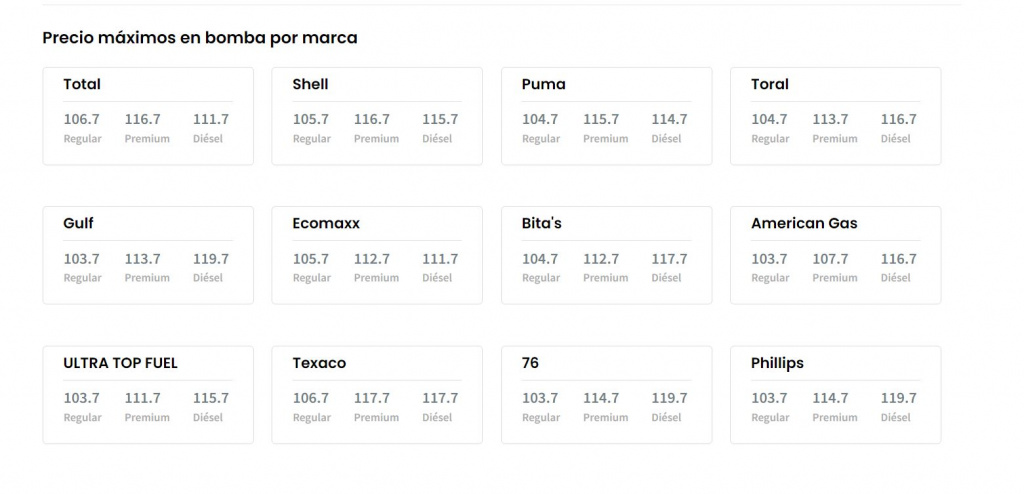Select Puma's Premium price 115.7

click(601, 119)
